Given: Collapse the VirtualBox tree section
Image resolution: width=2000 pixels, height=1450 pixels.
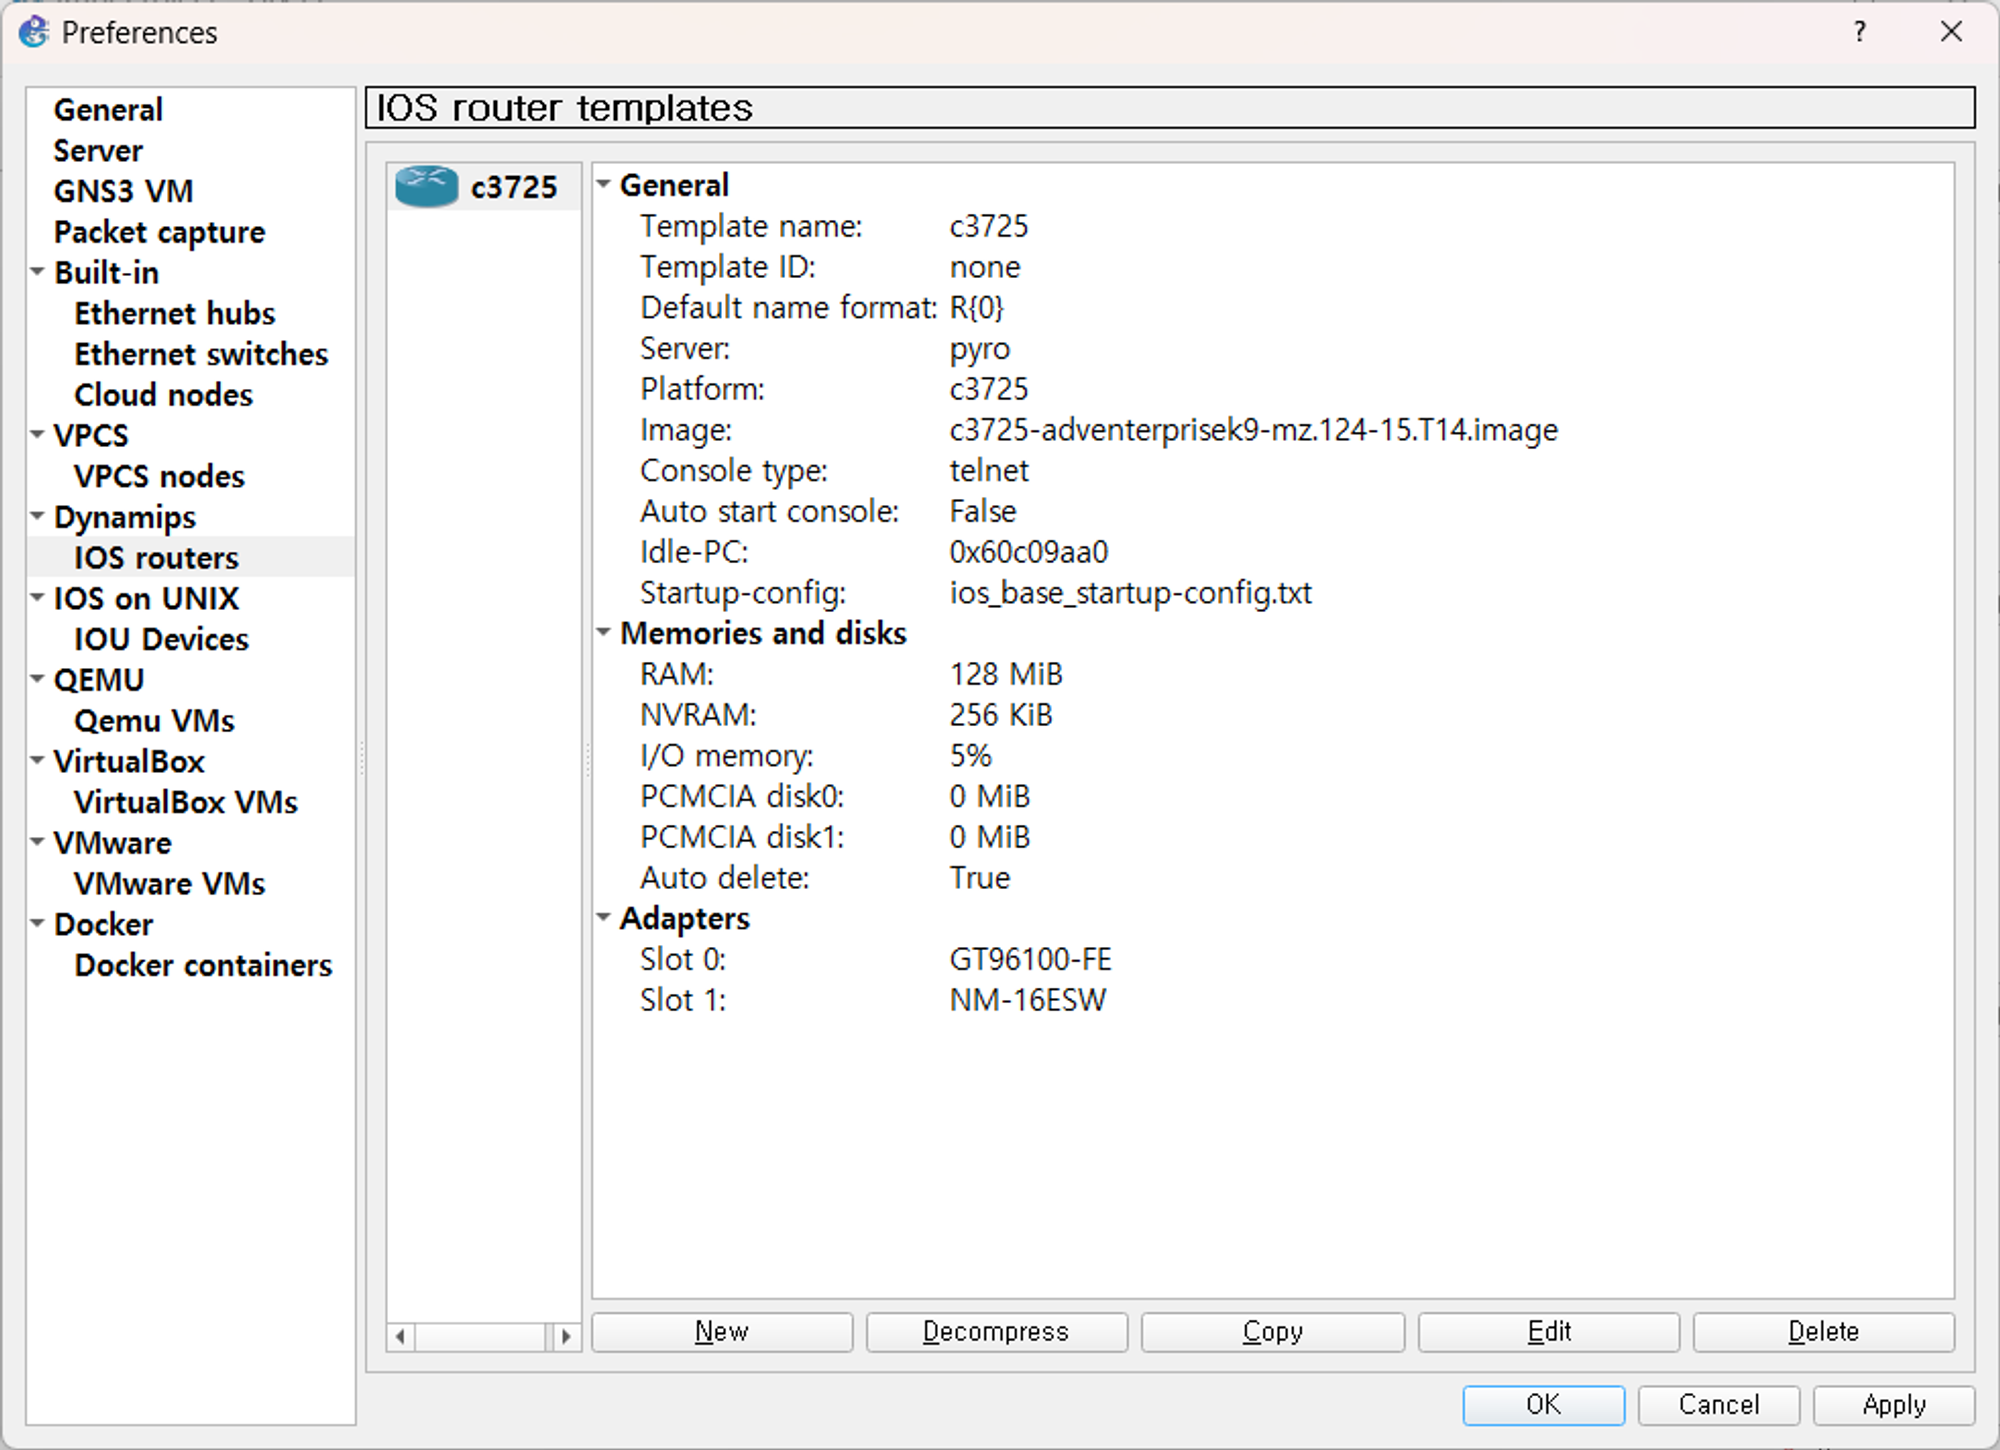Looking at the screenshot, I should pyautogui.click(x=38, y=761).
